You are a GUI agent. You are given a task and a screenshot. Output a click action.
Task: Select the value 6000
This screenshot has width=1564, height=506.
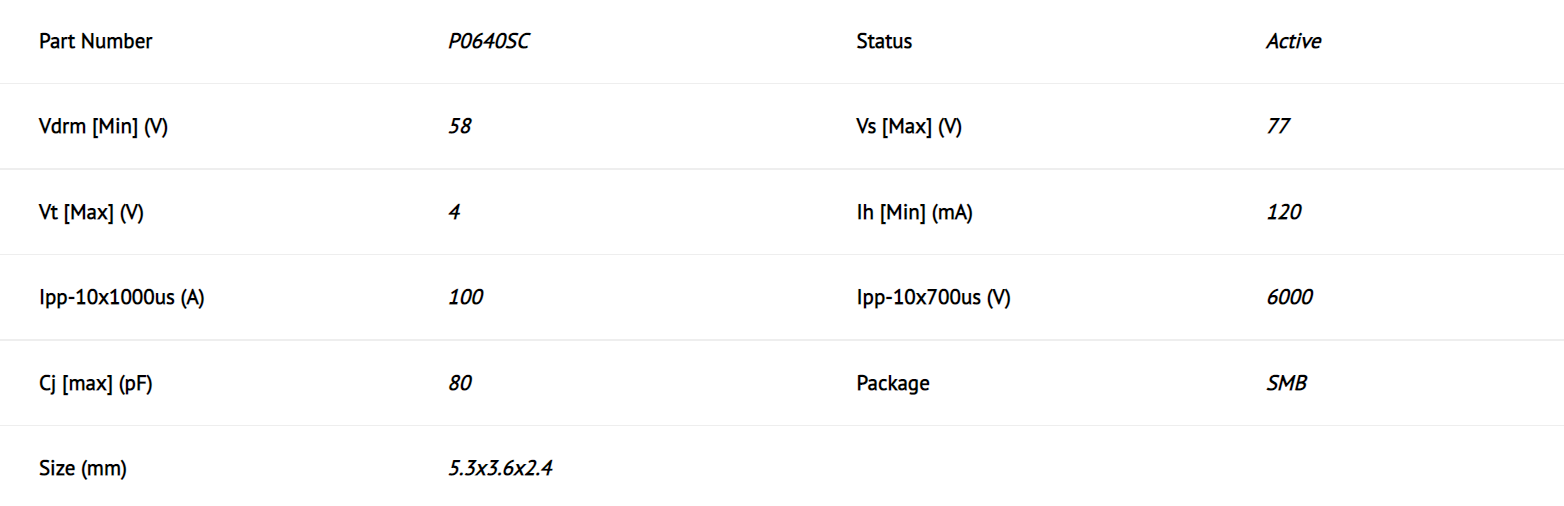[1290, 298]
